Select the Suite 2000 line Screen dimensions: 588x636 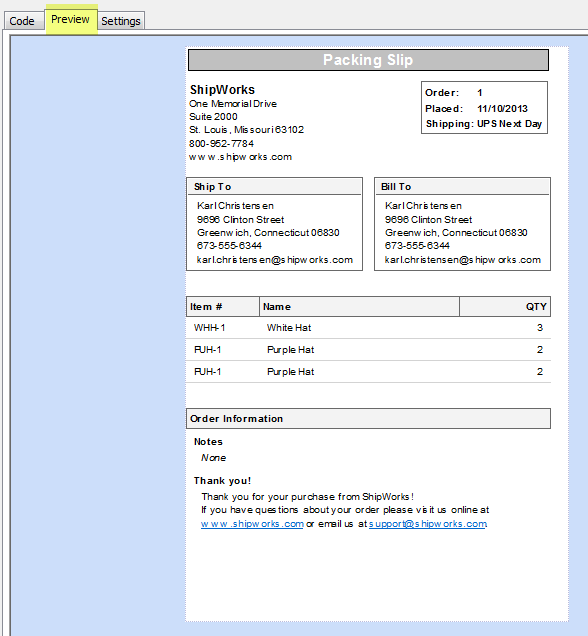(213, 117)
